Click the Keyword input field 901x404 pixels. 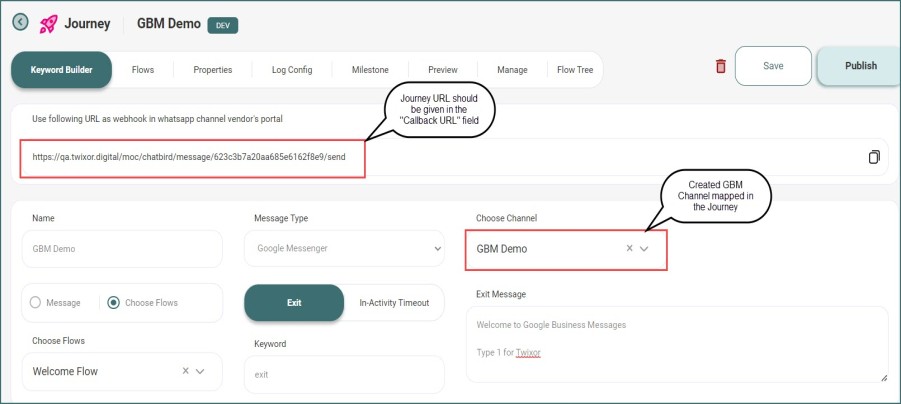pyautogui.click(x=344, y=375)
